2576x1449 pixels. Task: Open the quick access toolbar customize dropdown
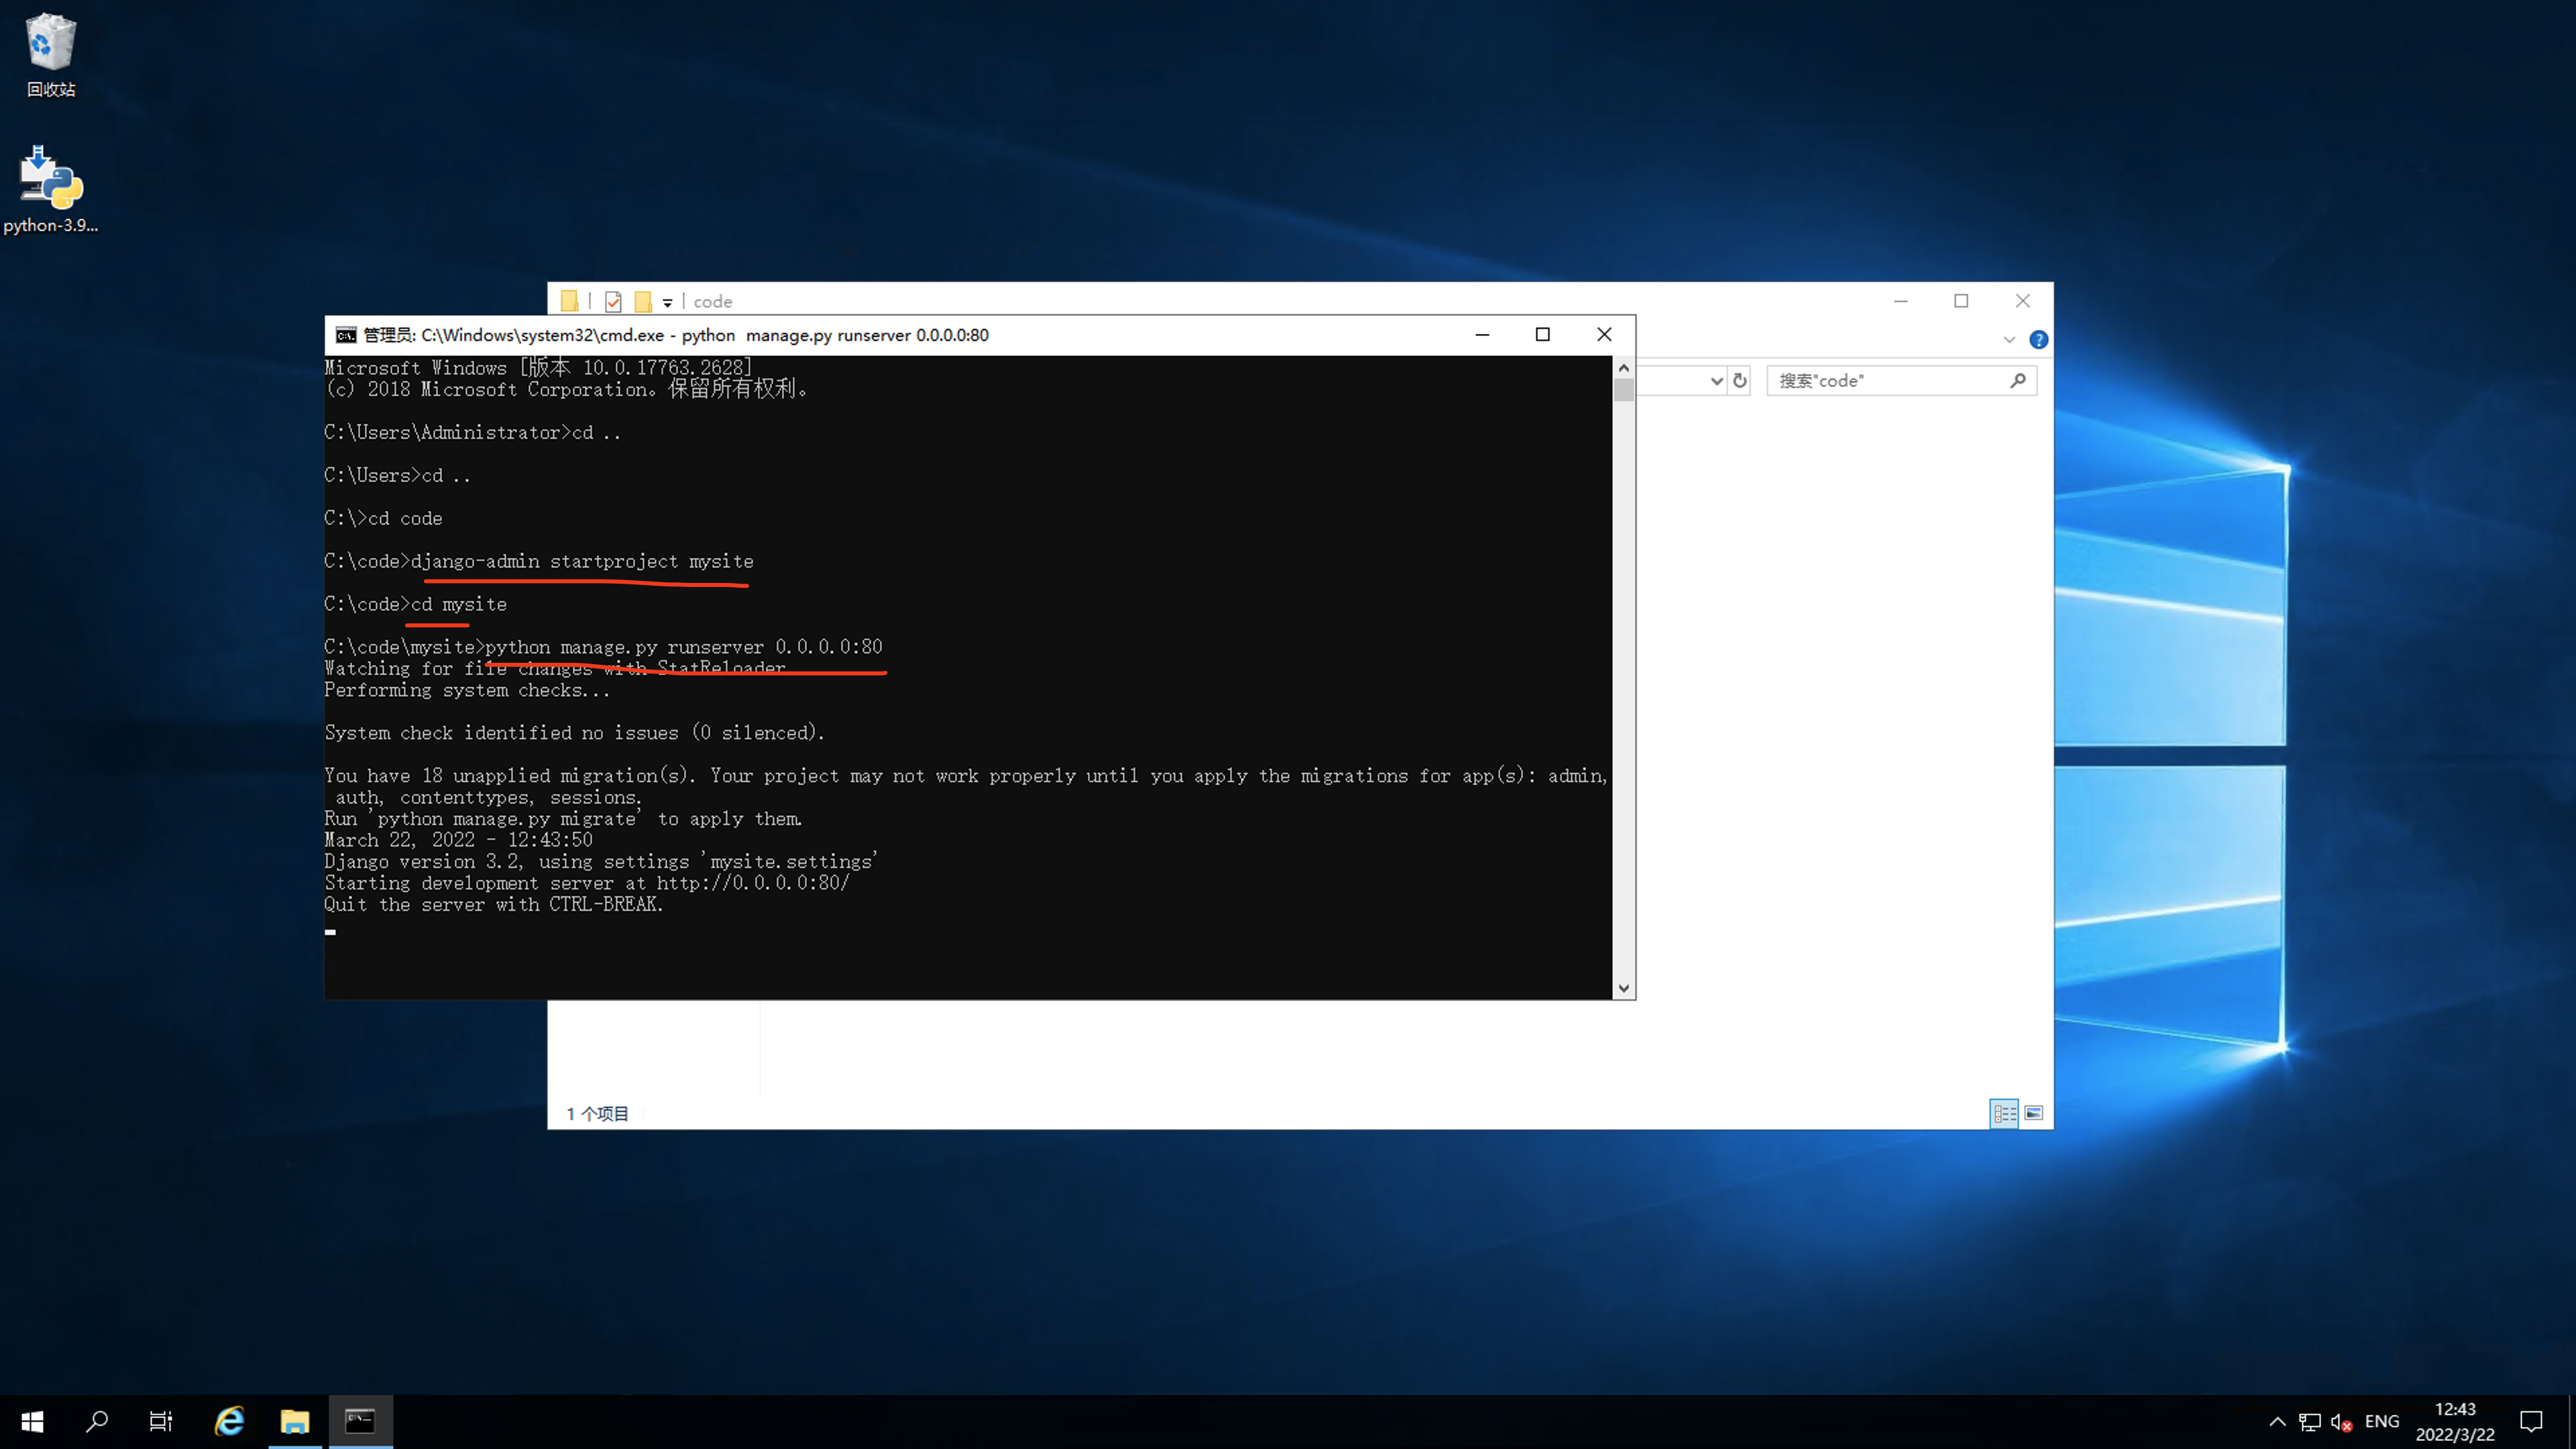pyautogui.click(x=667, y=302)
